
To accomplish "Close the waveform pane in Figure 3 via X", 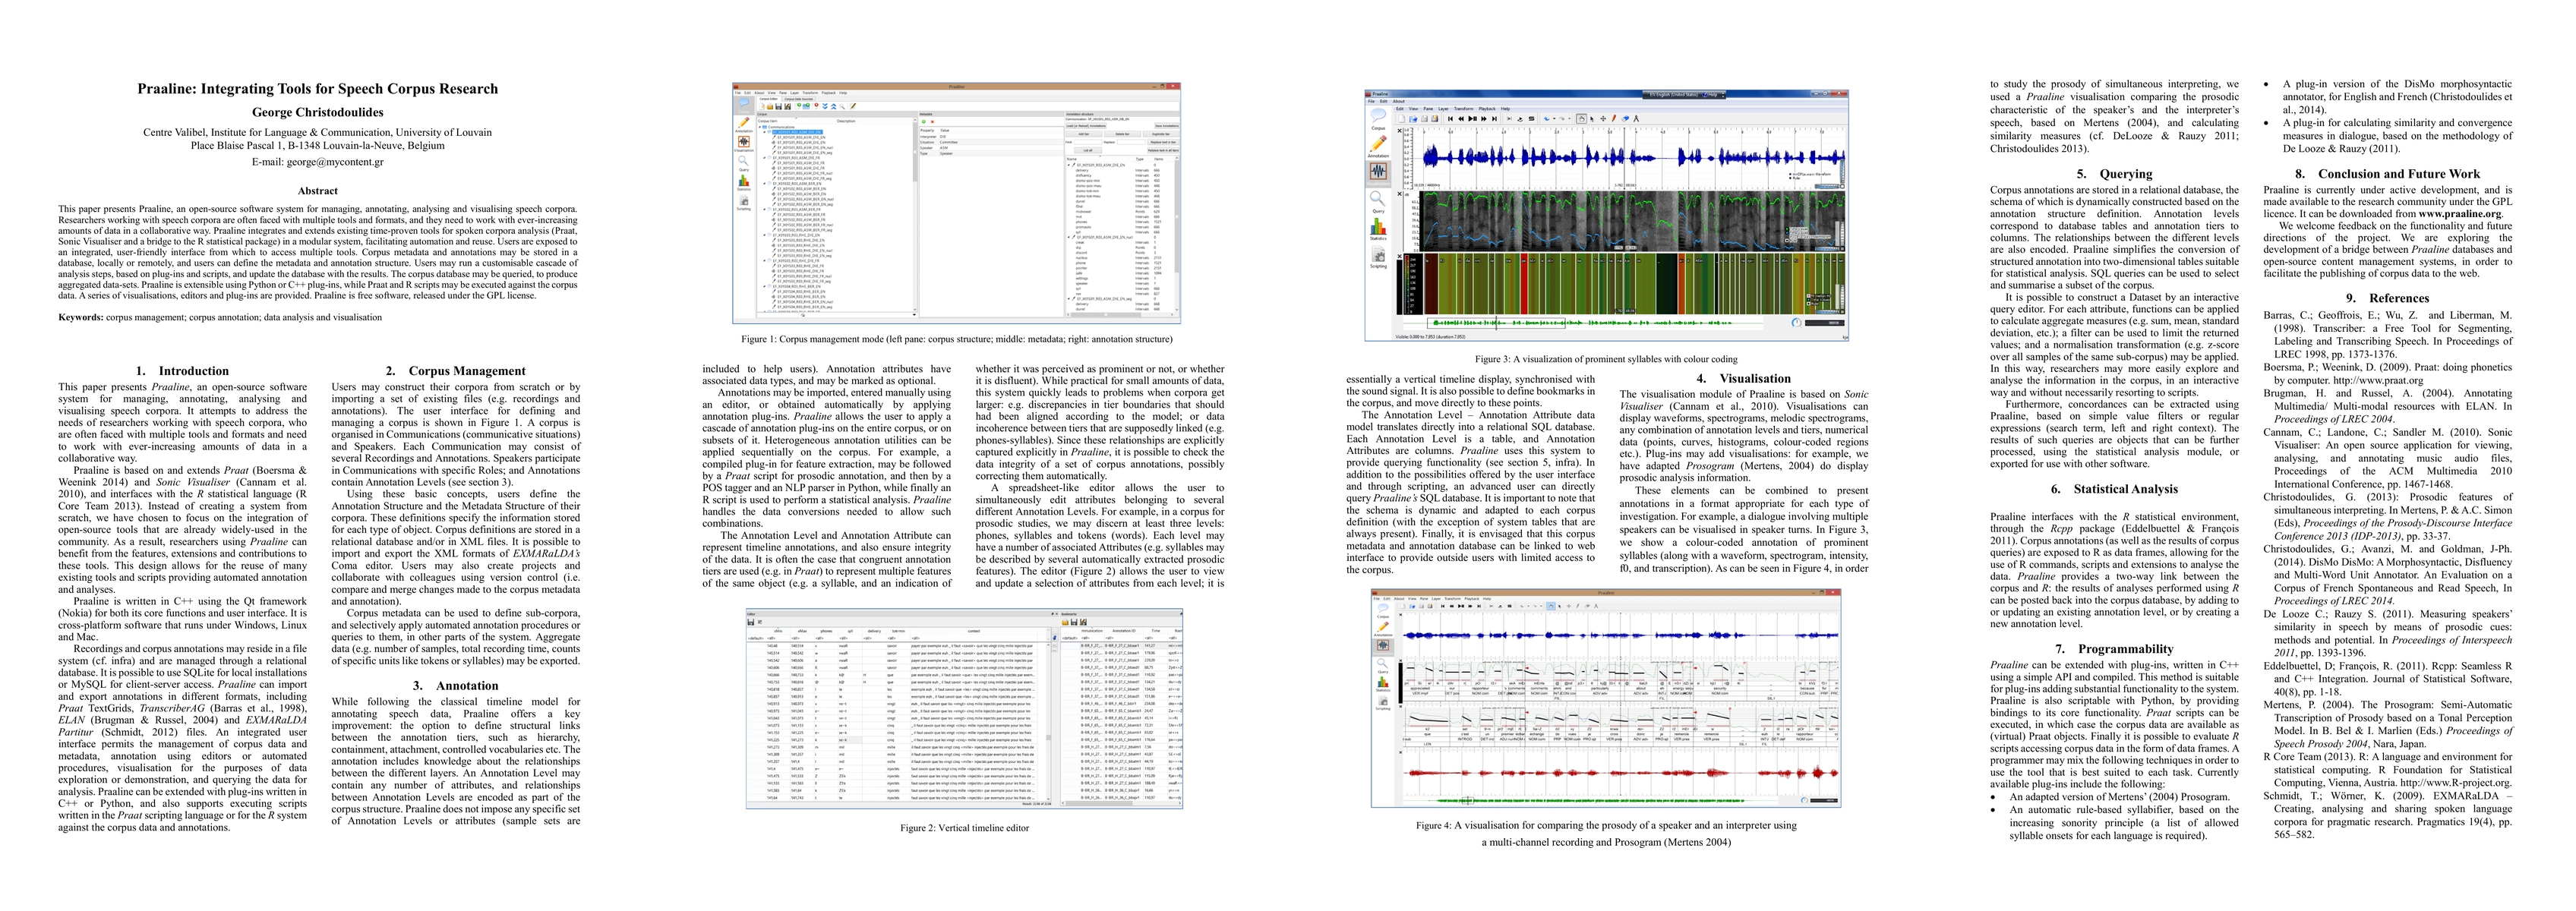I will (x=1400, y=131).
